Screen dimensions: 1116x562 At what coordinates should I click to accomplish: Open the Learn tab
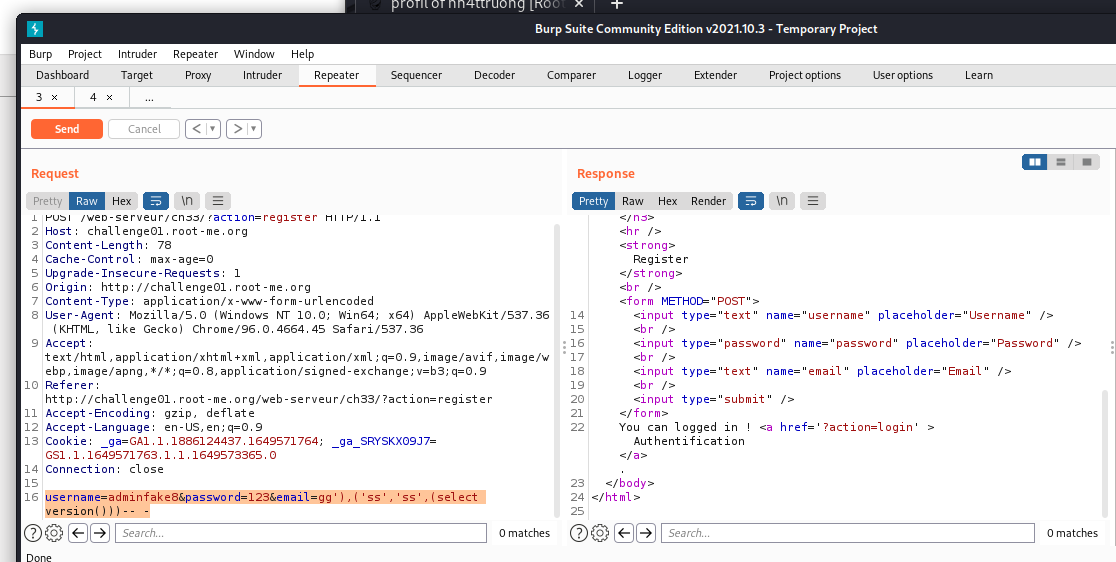pyautogui.click(x=979, y=75)
